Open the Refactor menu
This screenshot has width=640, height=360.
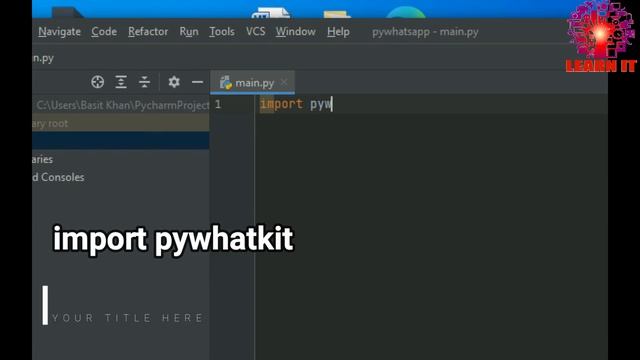click(148, 32)
